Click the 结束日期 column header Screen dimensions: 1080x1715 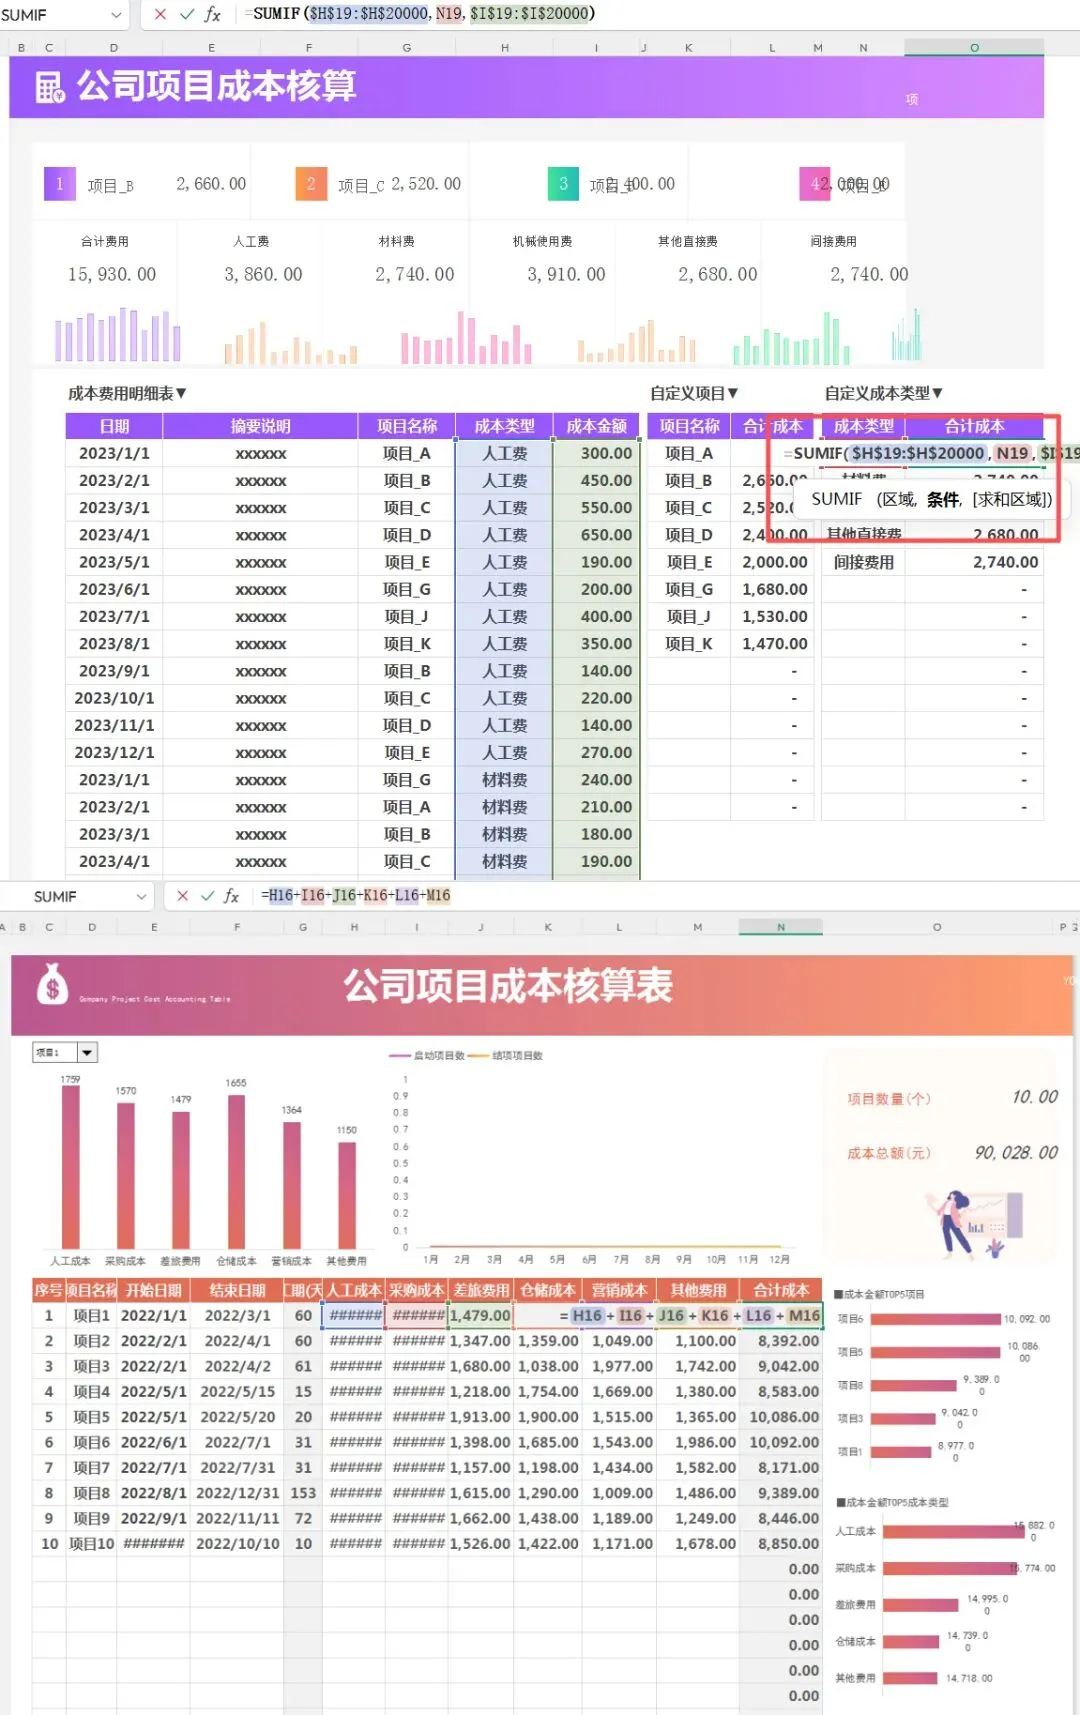click(237, 1290)
